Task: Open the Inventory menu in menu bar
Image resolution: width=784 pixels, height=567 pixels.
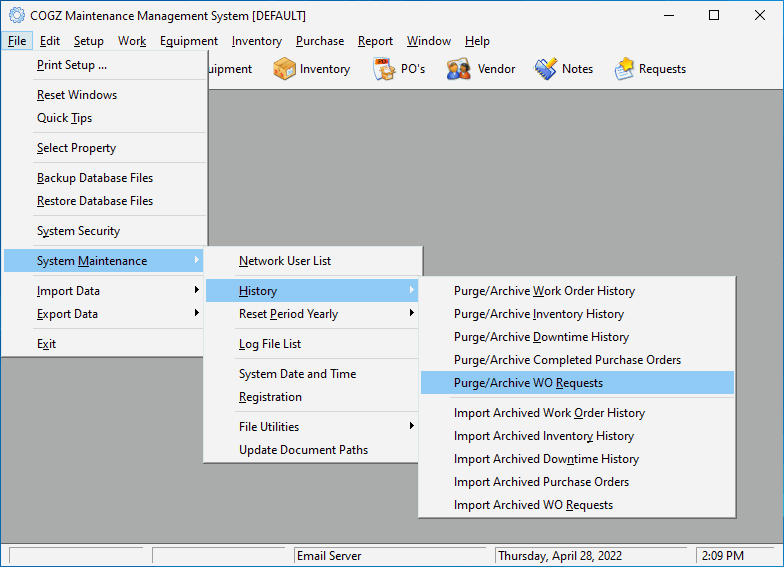Action: coord(256,41)
